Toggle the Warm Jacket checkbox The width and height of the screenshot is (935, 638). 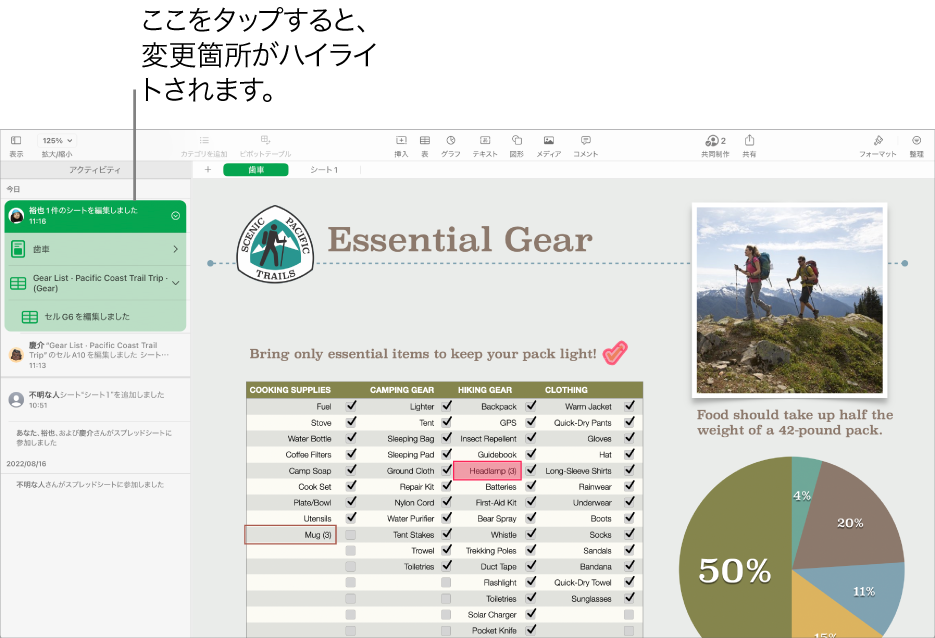click(629, 405)
